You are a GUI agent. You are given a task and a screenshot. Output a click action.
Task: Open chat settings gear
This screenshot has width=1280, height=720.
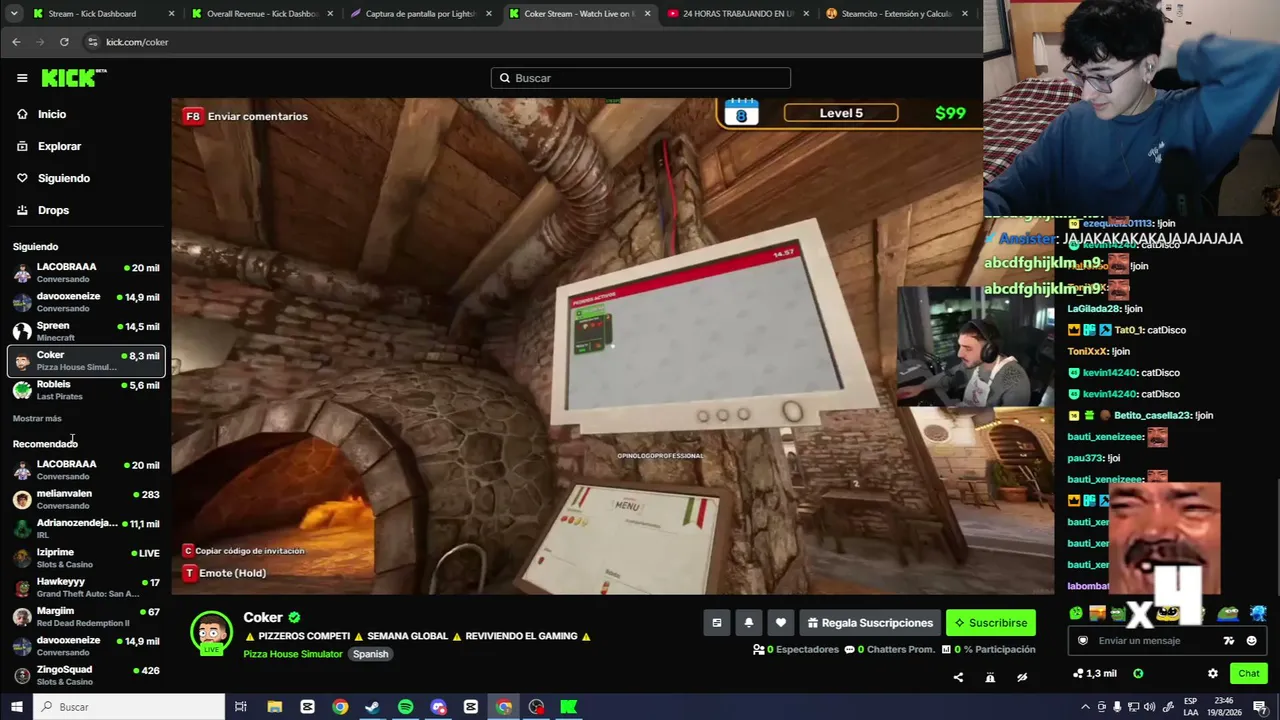tap(1213, 674)
